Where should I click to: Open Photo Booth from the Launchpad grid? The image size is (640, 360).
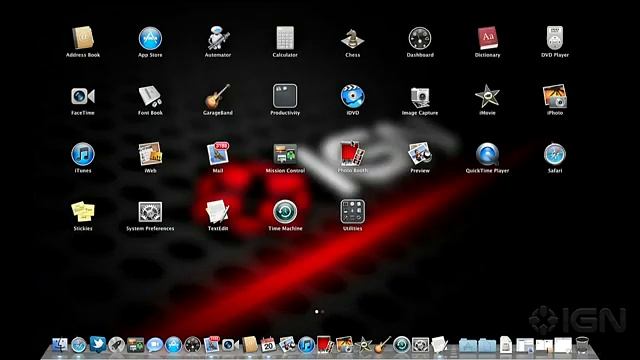pos(353,154)
